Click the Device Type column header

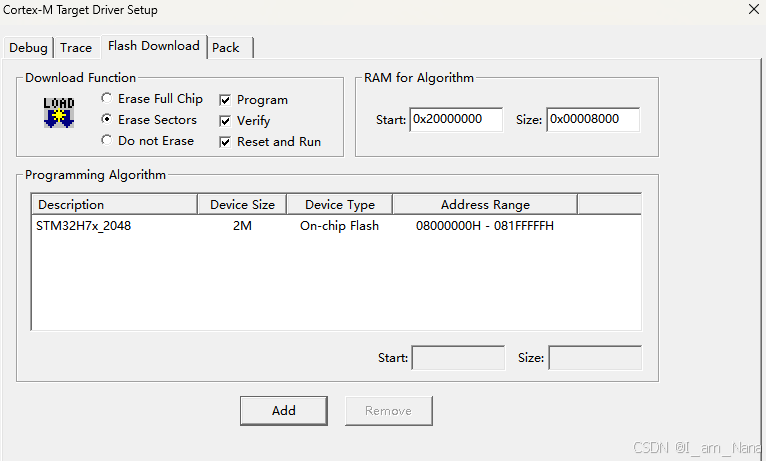(x=340, y=205)
